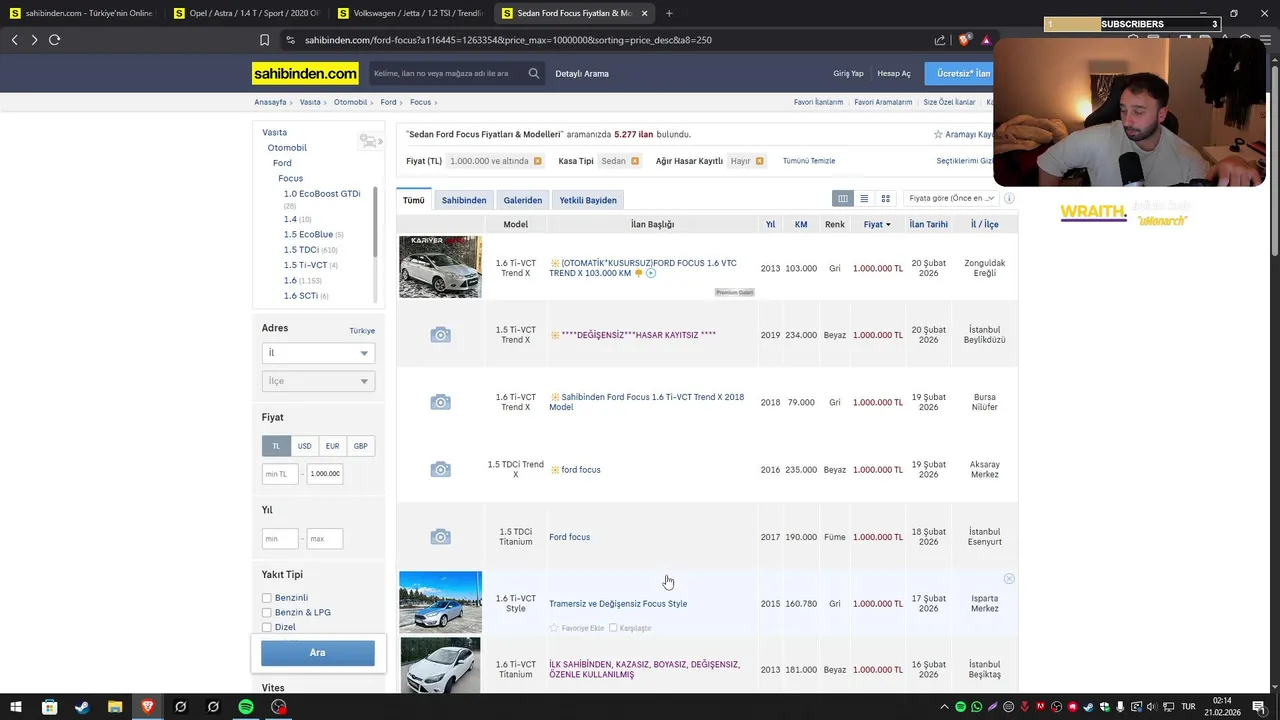
Task: Switch to classic table list view icon
Action: click(843, 199)
